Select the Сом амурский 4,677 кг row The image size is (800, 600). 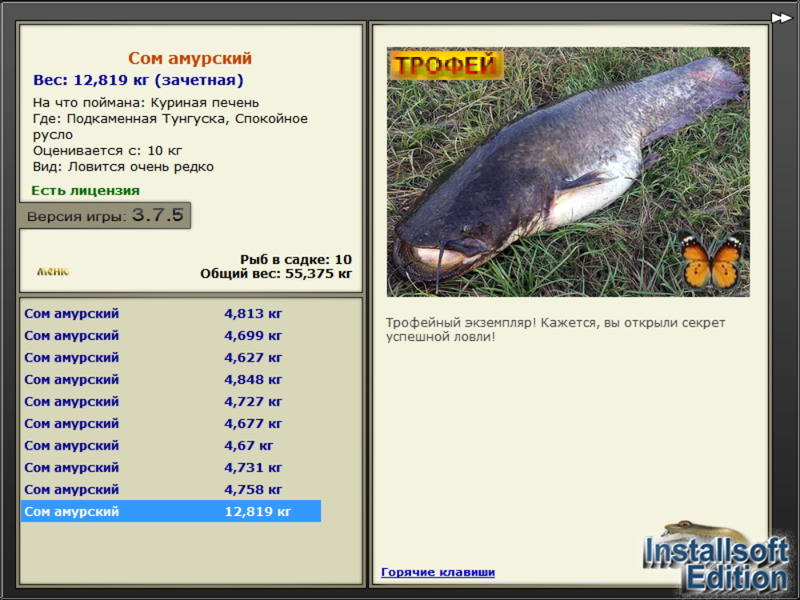[171, 423]
